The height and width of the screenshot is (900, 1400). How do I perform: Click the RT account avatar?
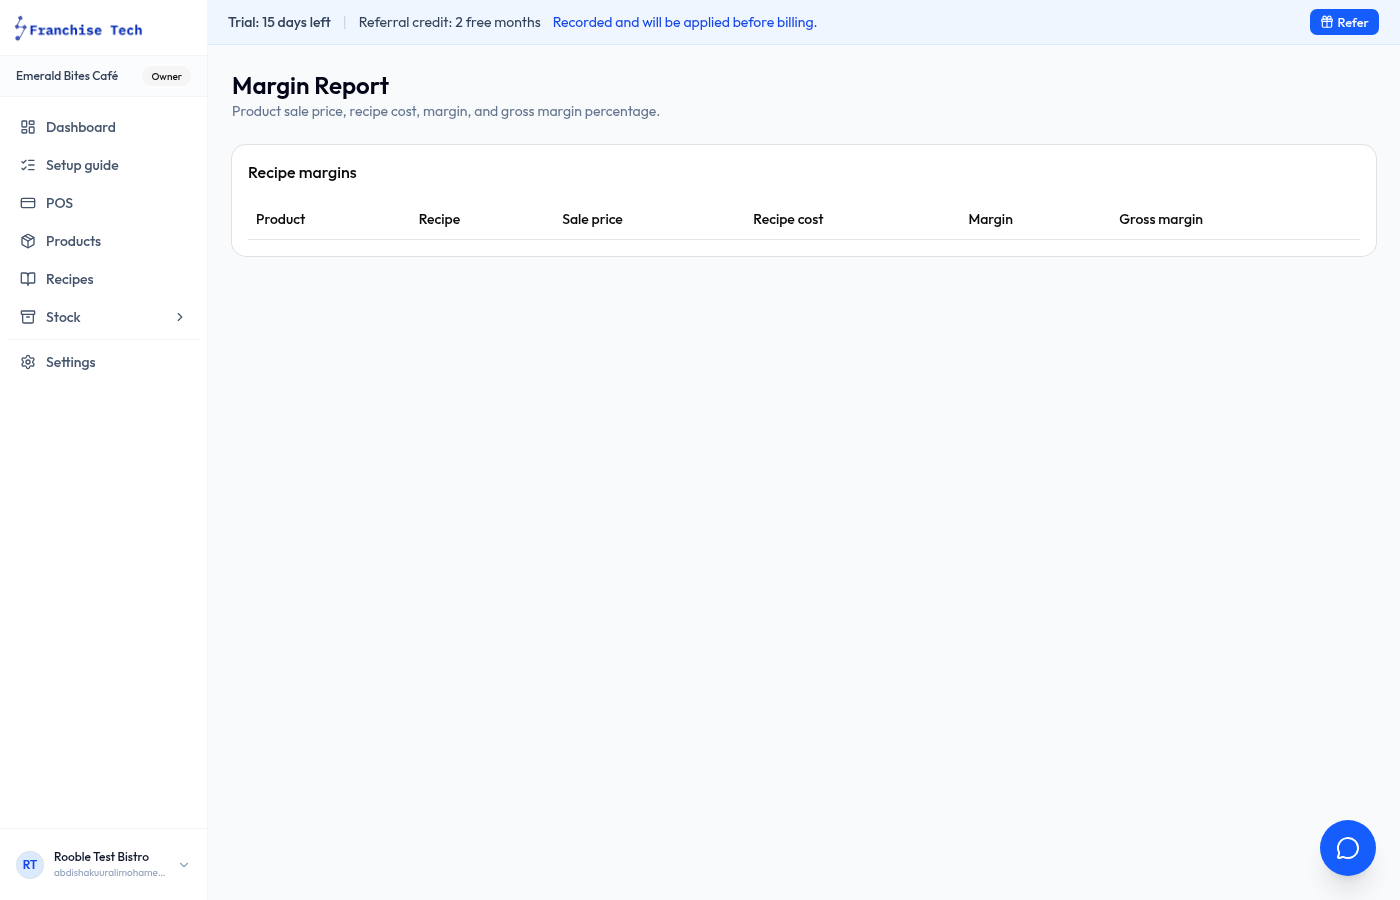tap(30, 865)
